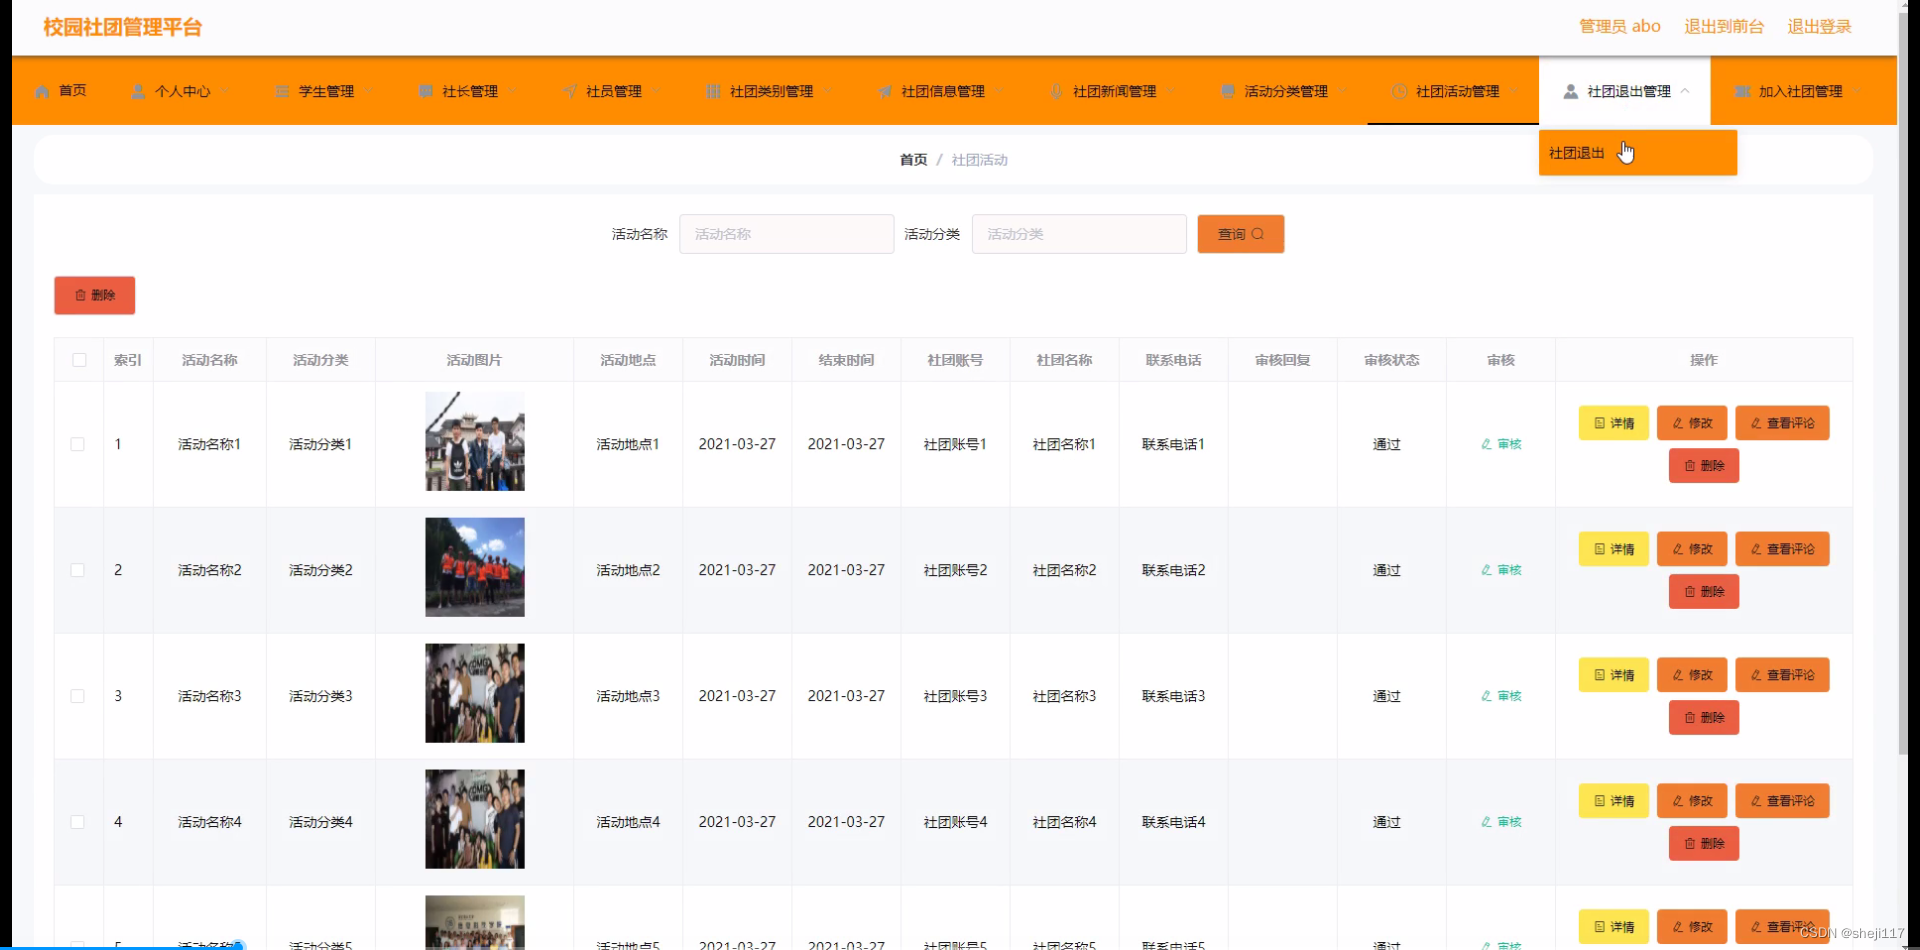
Task: Collapse the 社团退出管理 dropdown
Action: (x=1687, y=91)
